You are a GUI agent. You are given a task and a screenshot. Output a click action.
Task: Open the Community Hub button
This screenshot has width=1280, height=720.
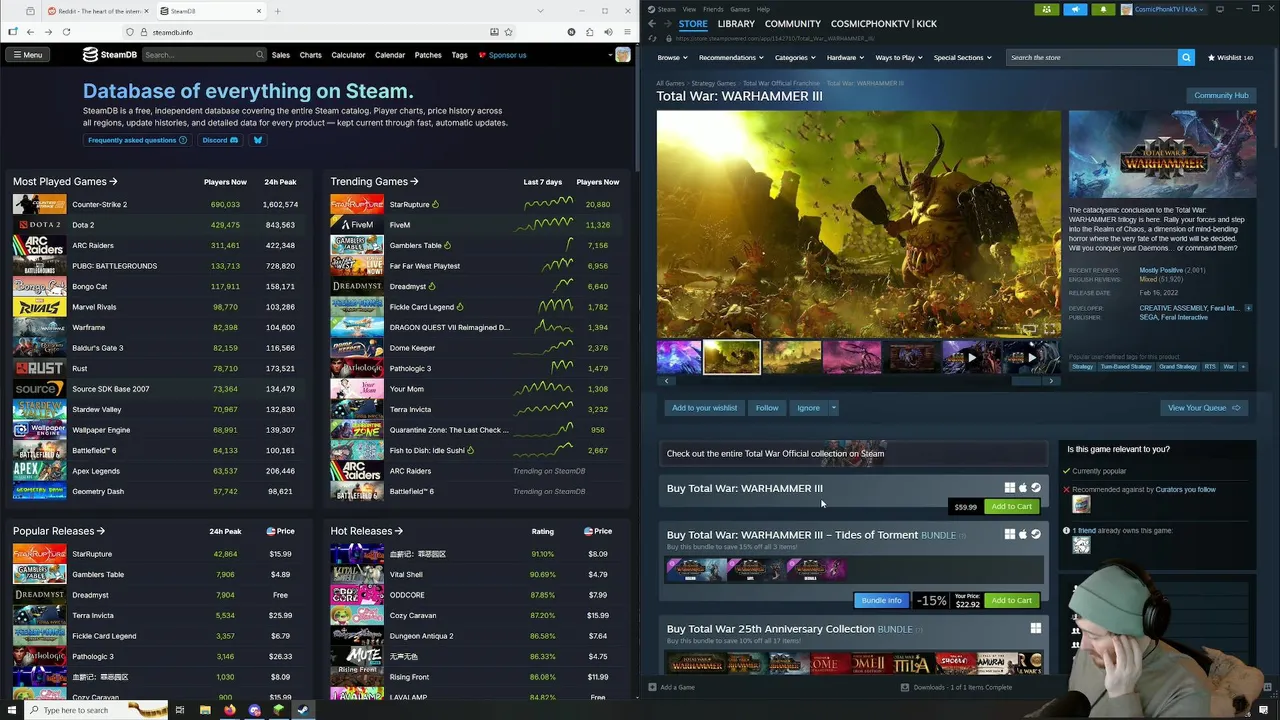1221,95
